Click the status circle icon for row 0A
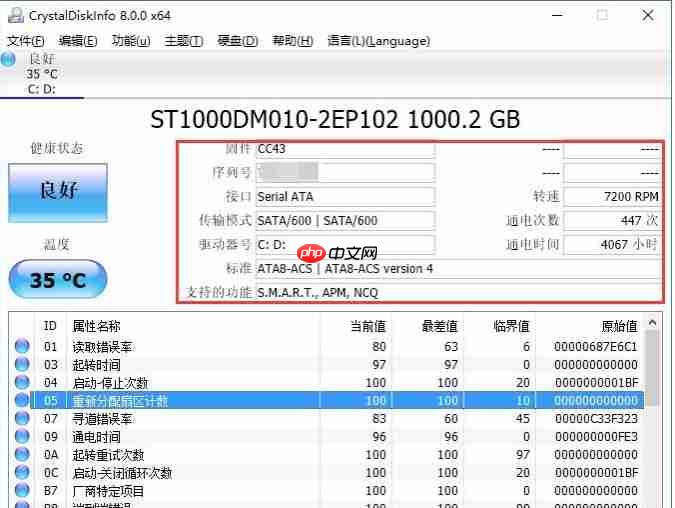This screenshot has height=508, width=675. [22, 454]
